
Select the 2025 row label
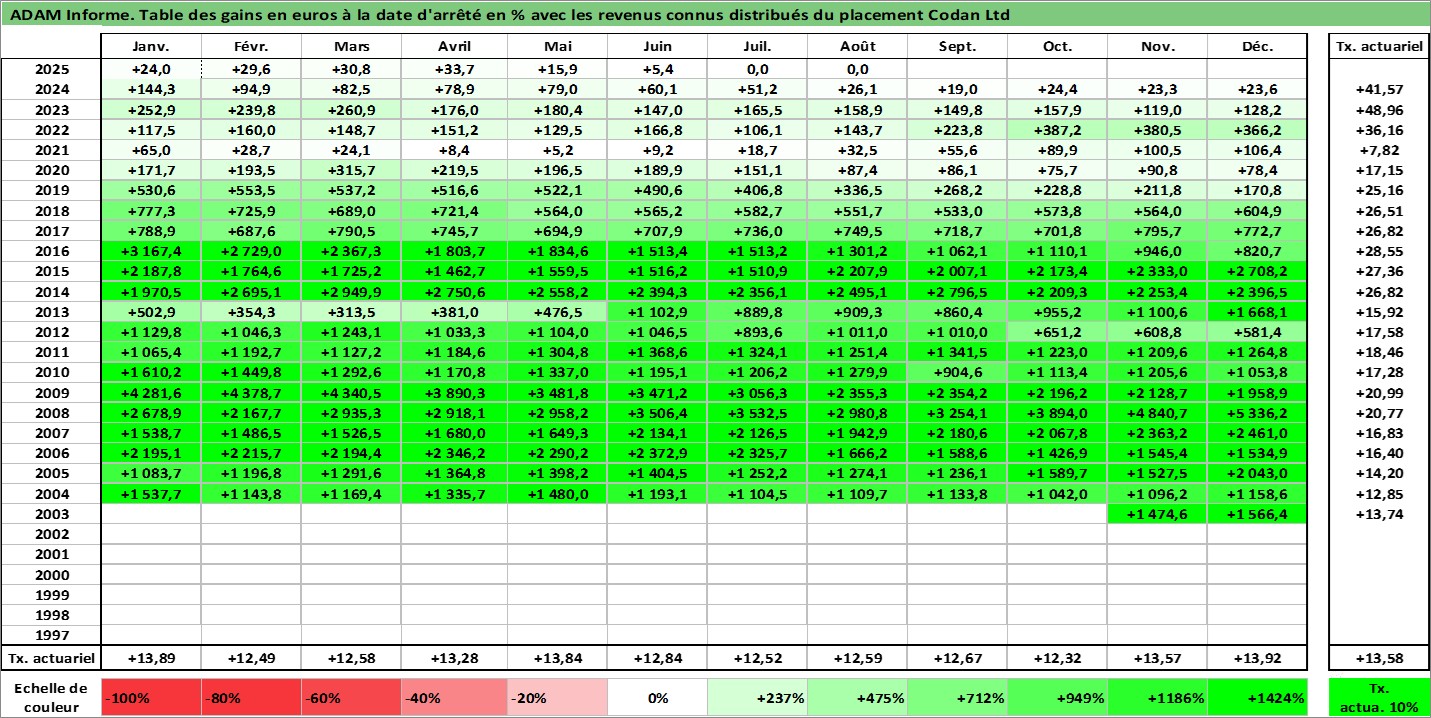(x=51, y=69)
